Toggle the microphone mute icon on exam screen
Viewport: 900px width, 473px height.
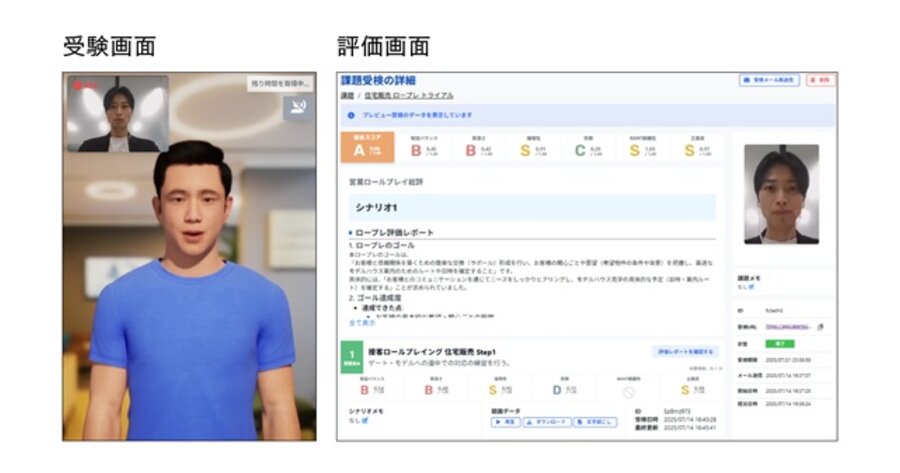click(297, 107)
